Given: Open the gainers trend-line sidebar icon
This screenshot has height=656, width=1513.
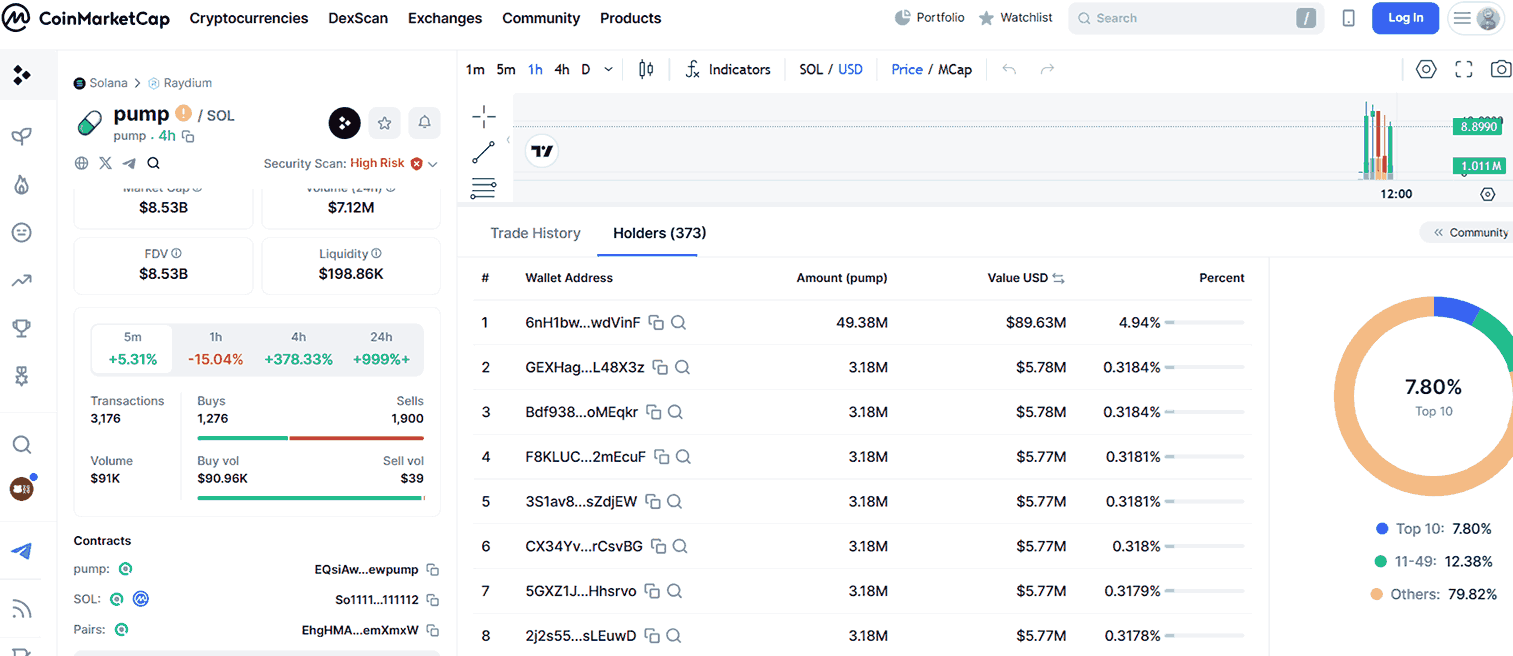Looking at the screenshot, I should pyautogui.click(x=21, y=281).
